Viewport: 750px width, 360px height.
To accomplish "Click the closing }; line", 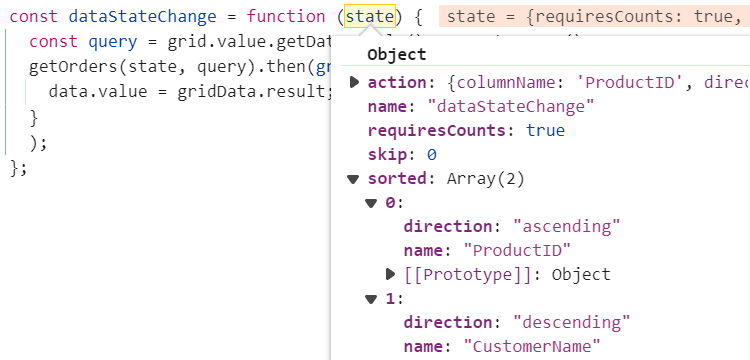I will pos(18,168).
